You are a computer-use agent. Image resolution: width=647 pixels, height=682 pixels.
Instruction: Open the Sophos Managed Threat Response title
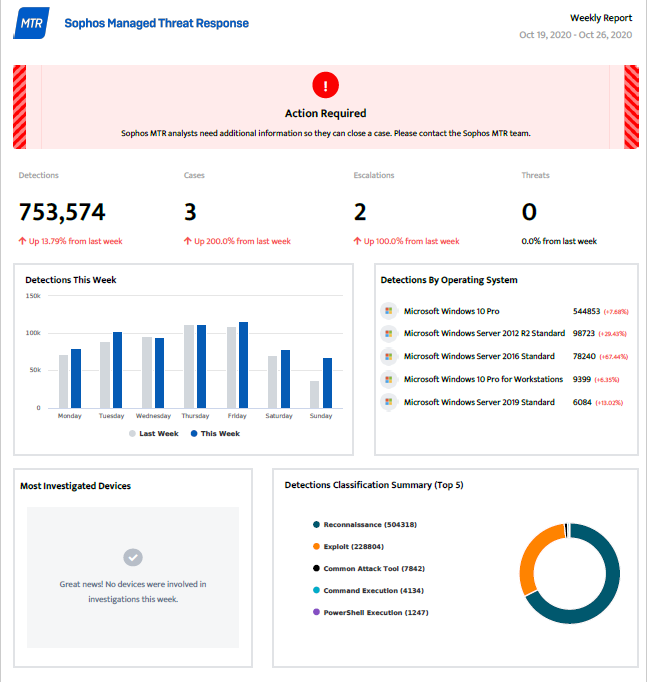(x=157, y=23)
